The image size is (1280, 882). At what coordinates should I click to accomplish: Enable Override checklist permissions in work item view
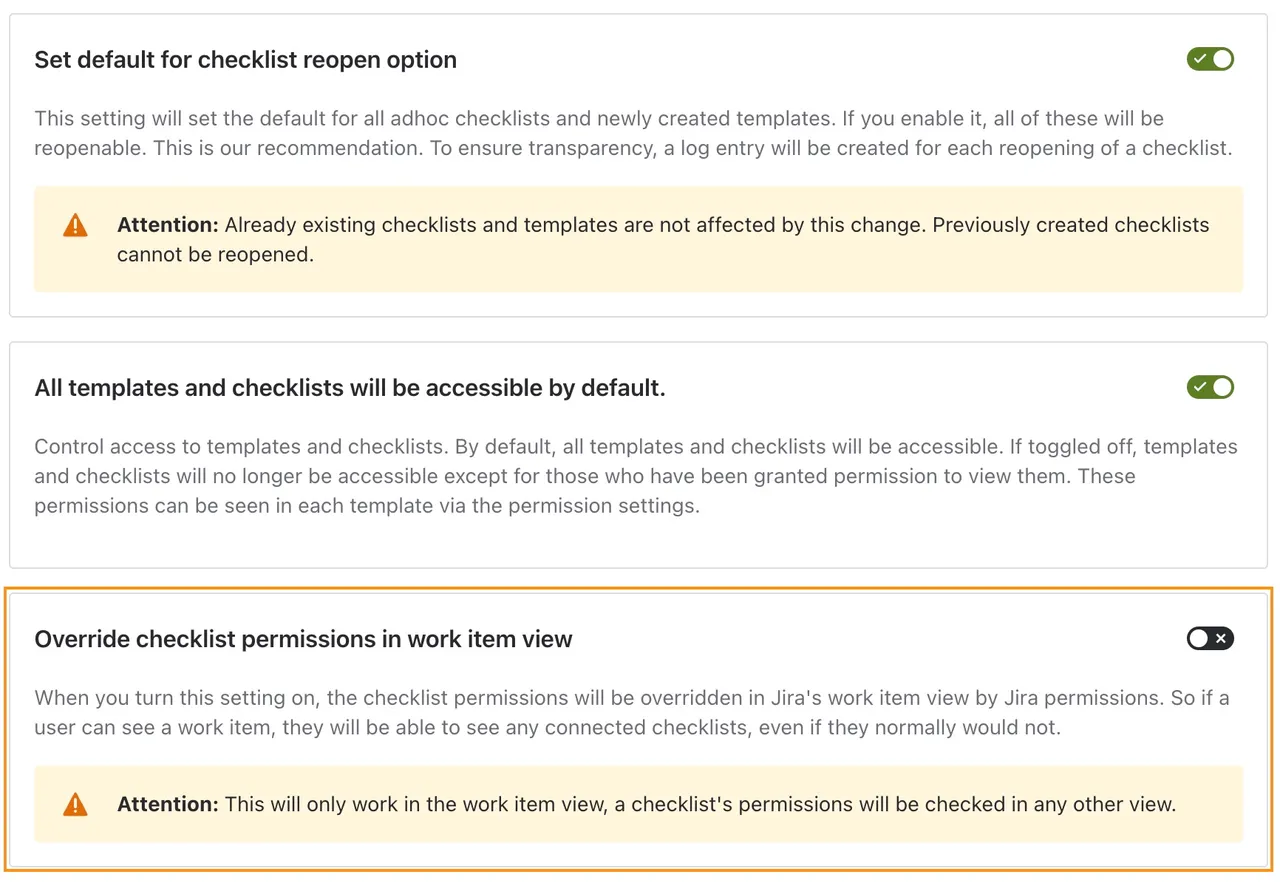click(x=1210, y=638)
